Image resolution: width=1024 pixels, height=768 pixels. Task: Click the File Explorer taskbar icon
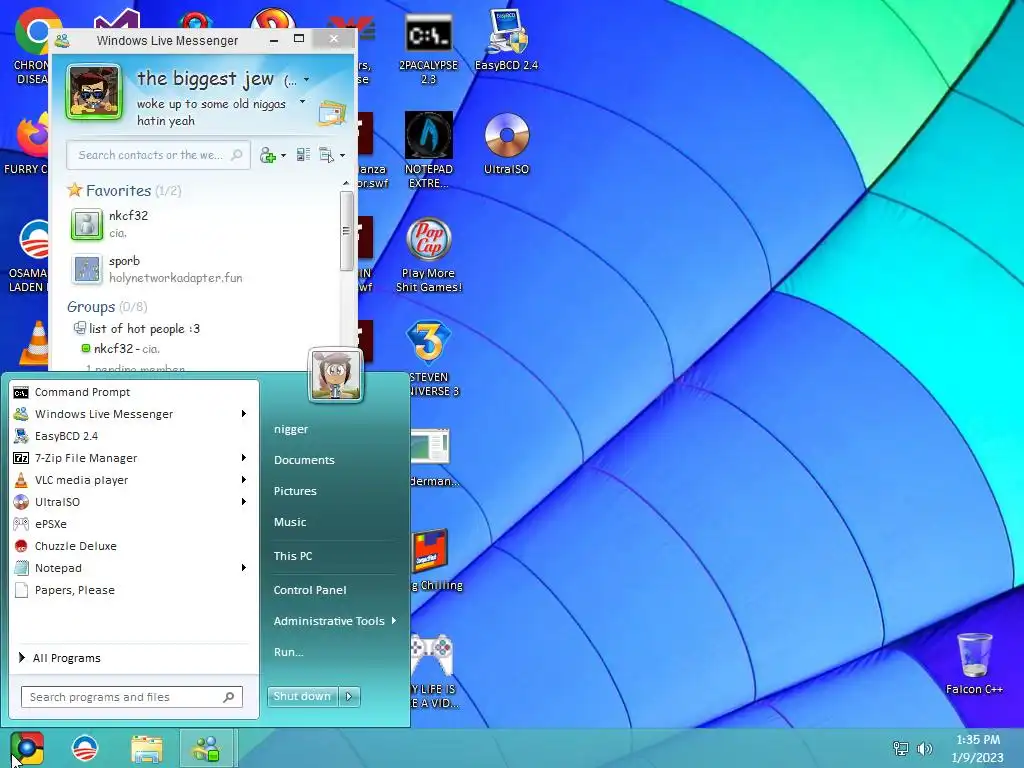147,749
